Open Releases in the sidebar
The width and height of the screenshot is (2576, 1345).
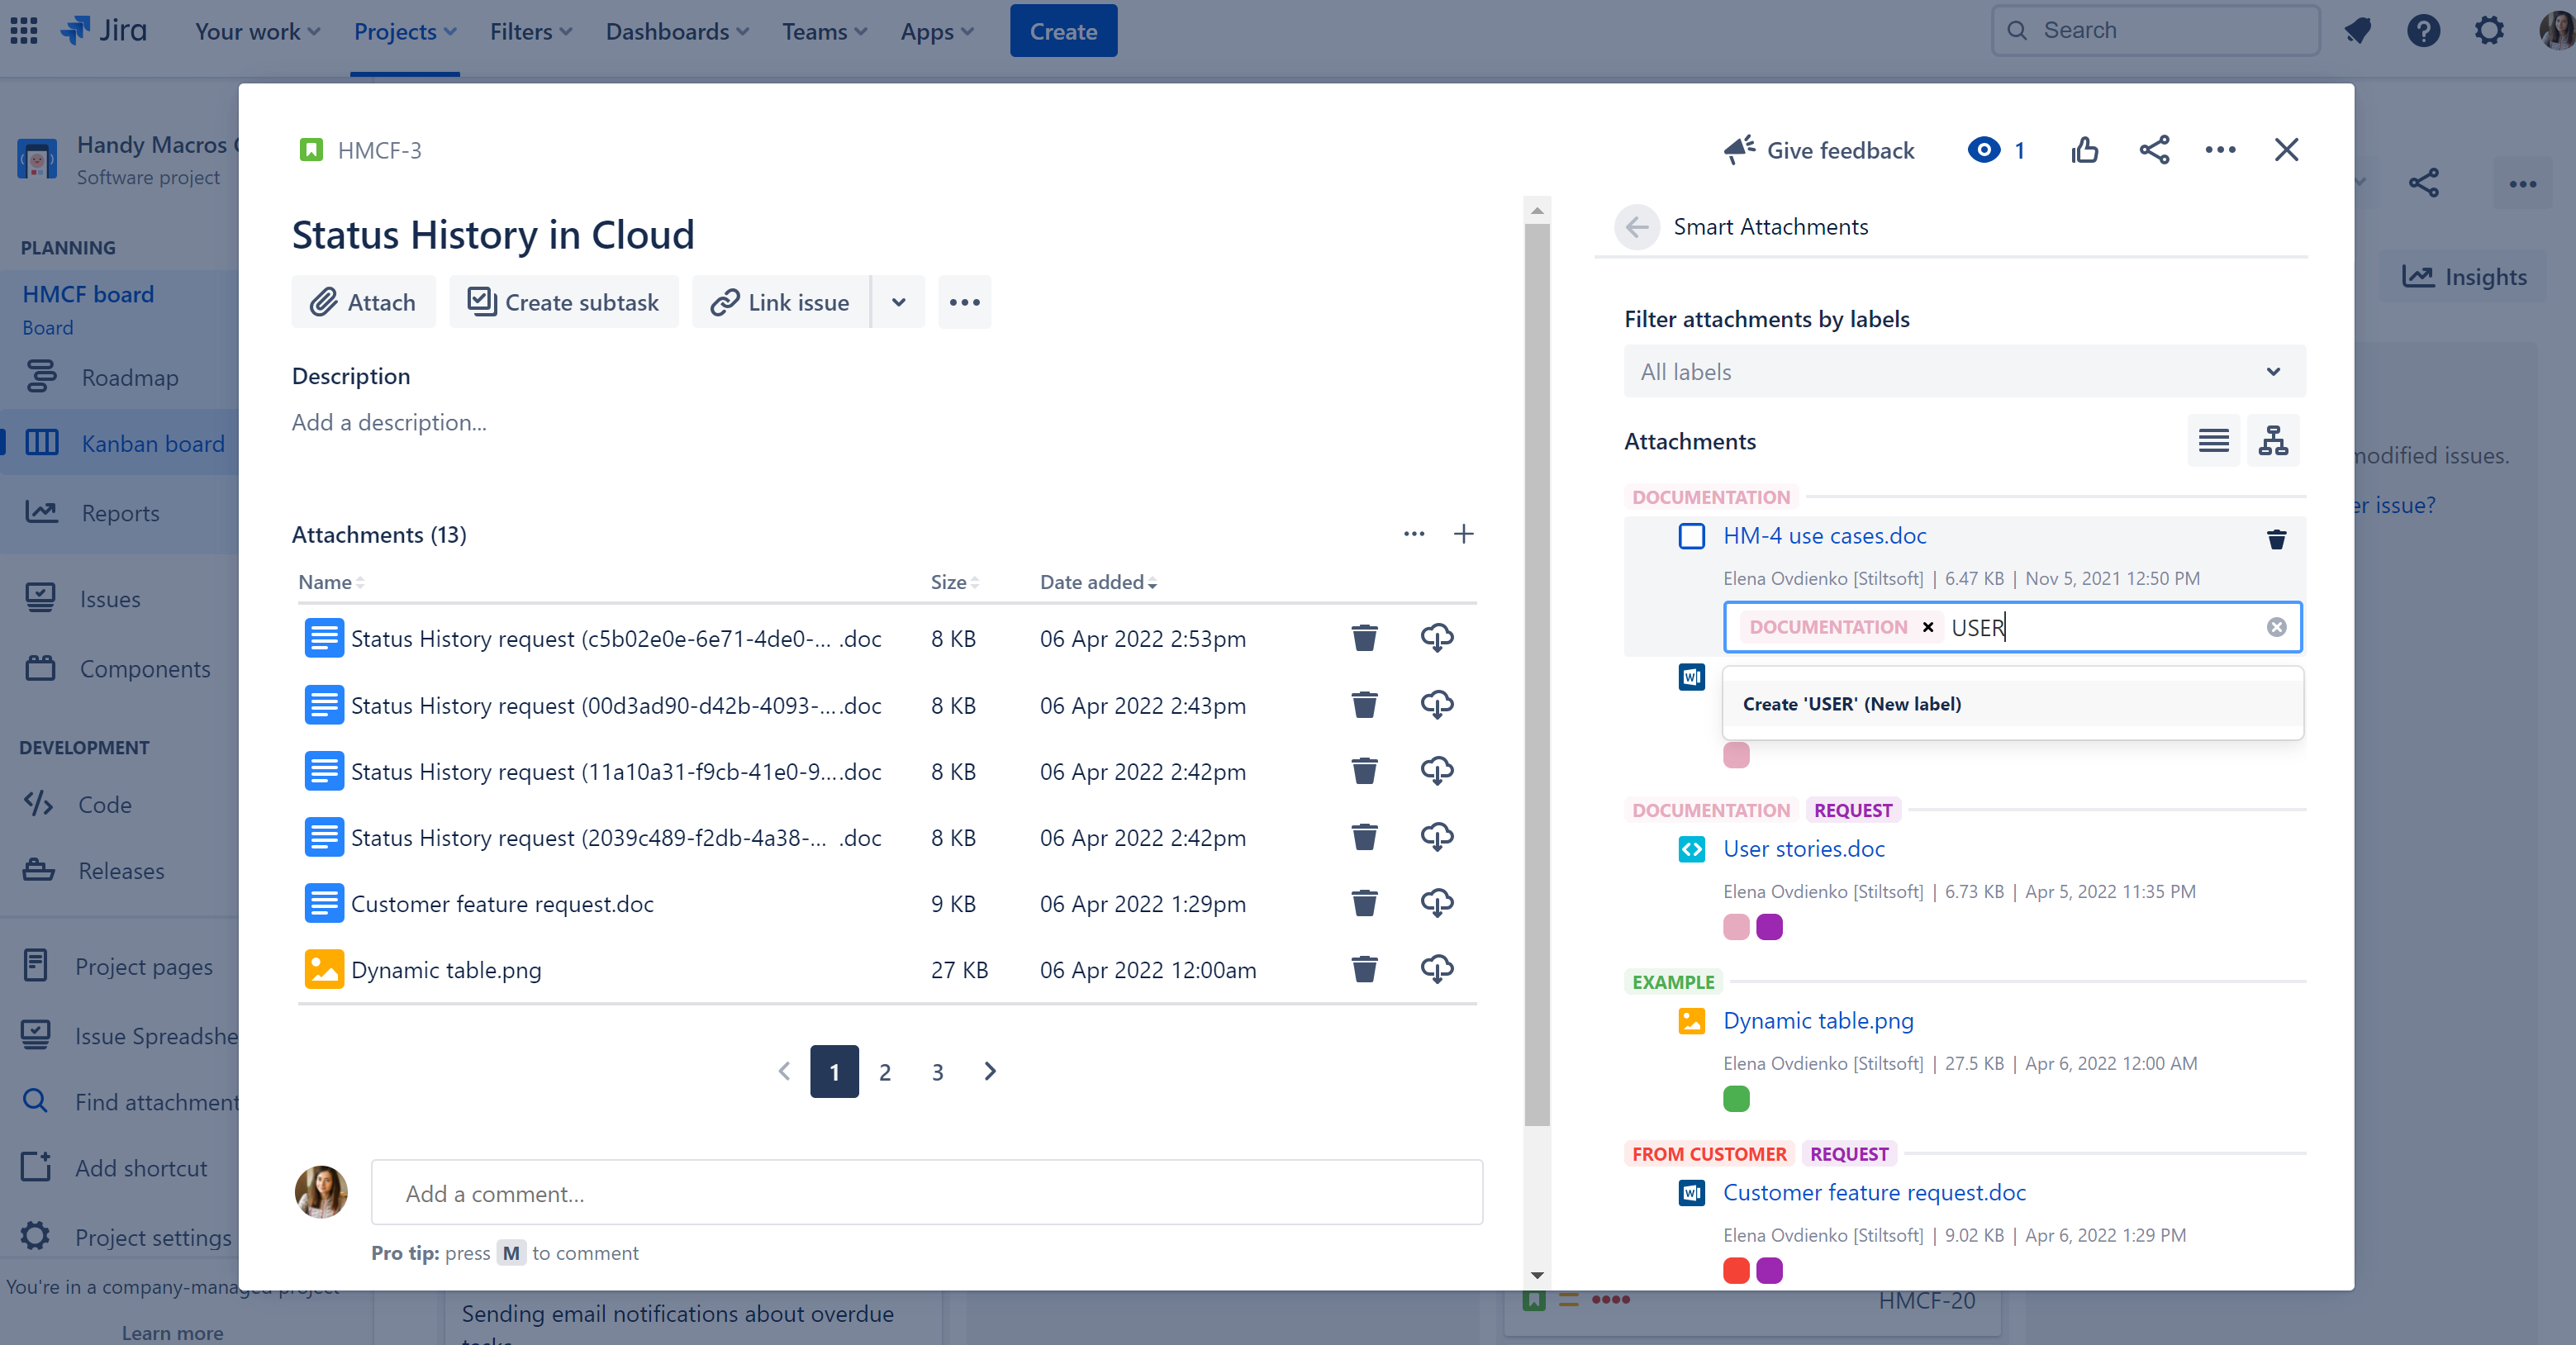121,870
